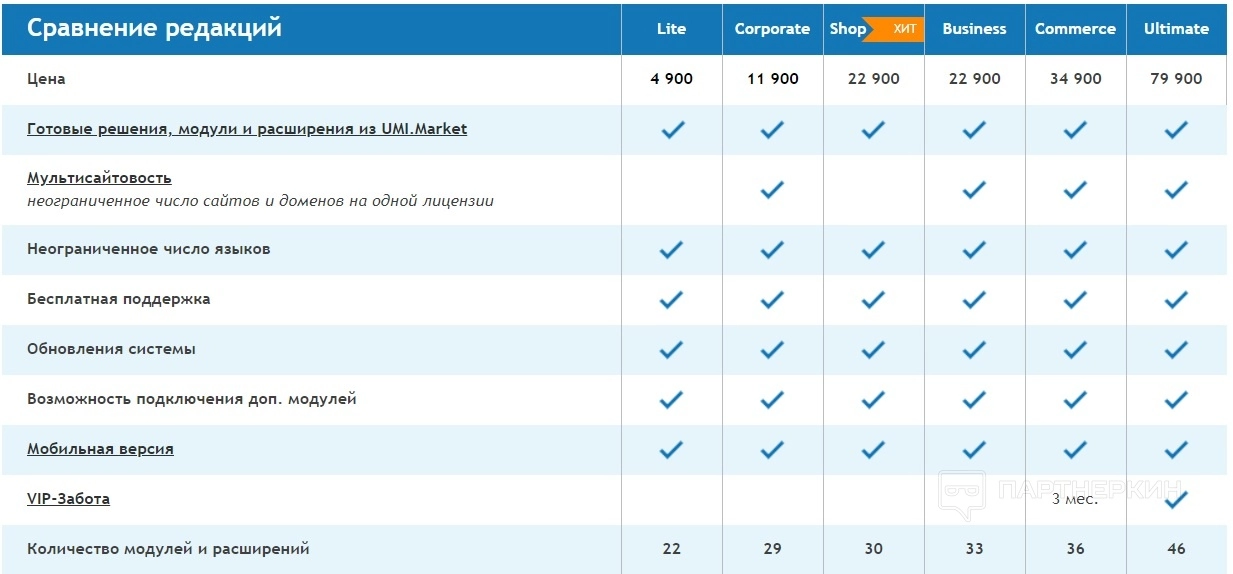Click Ultimate checkmark in VIP-Забота row
Screen dimensions: 1233x574
point(1176,498)
